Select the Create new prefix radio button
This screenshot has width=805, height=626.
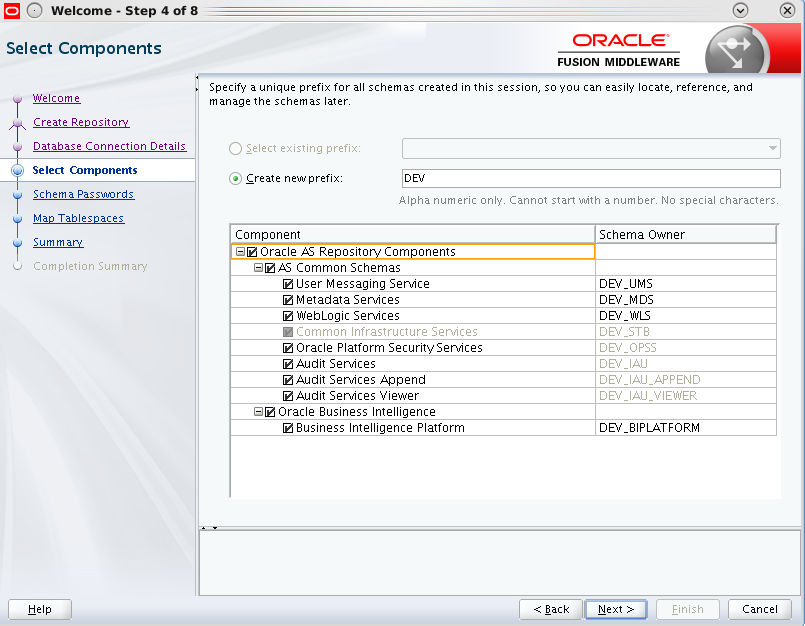(x=235, y=179)
